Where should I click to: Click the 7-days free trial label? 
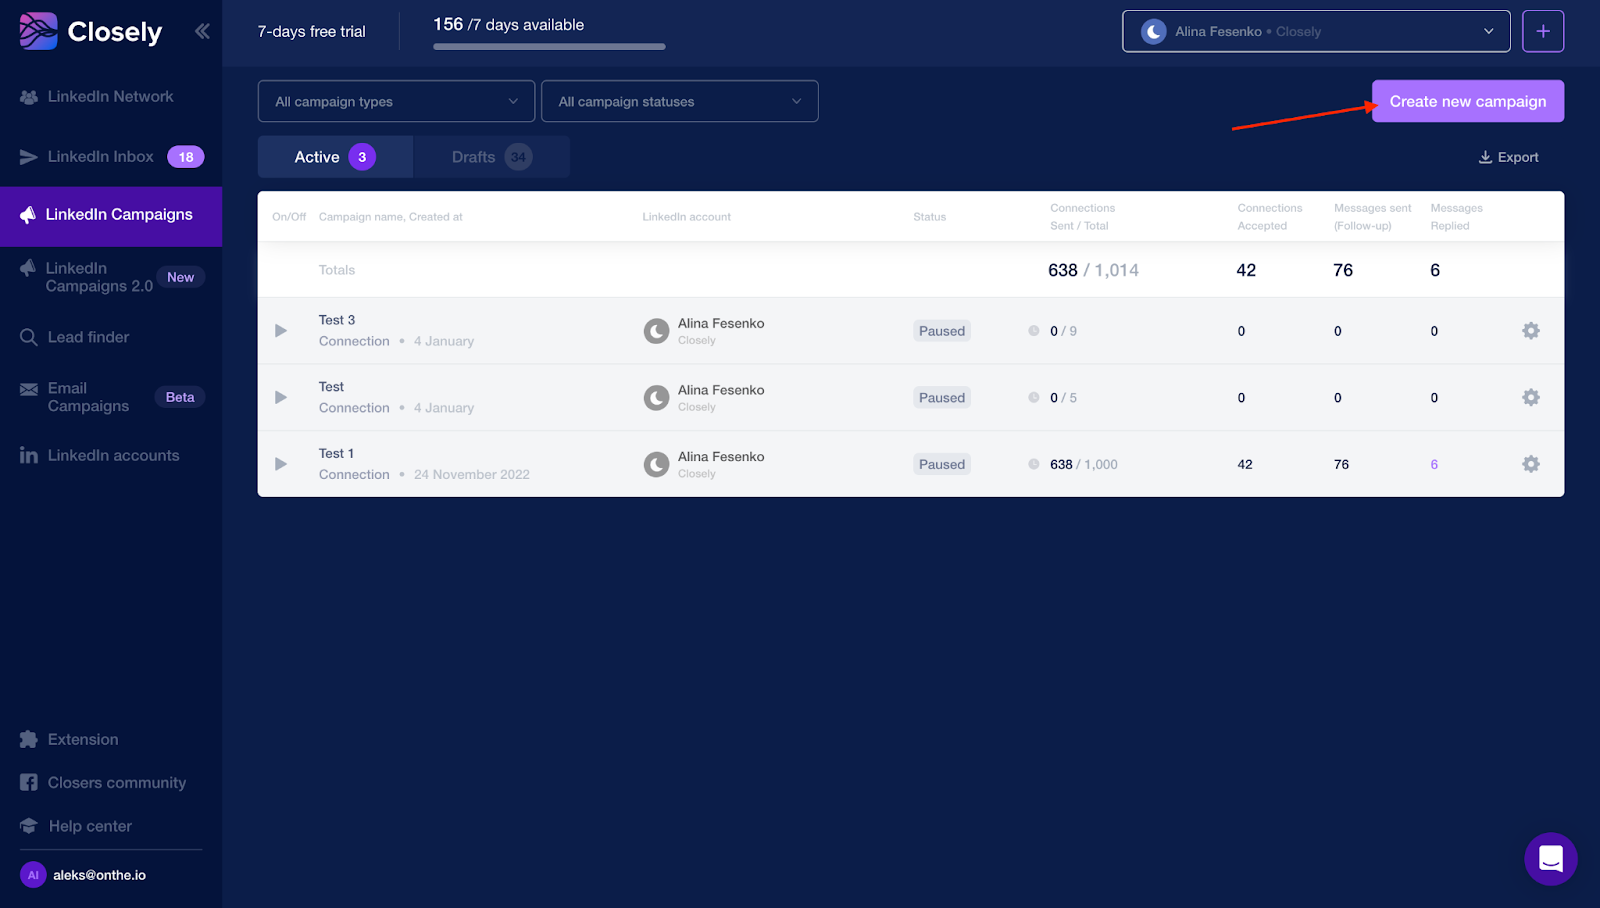click(312, 32)
